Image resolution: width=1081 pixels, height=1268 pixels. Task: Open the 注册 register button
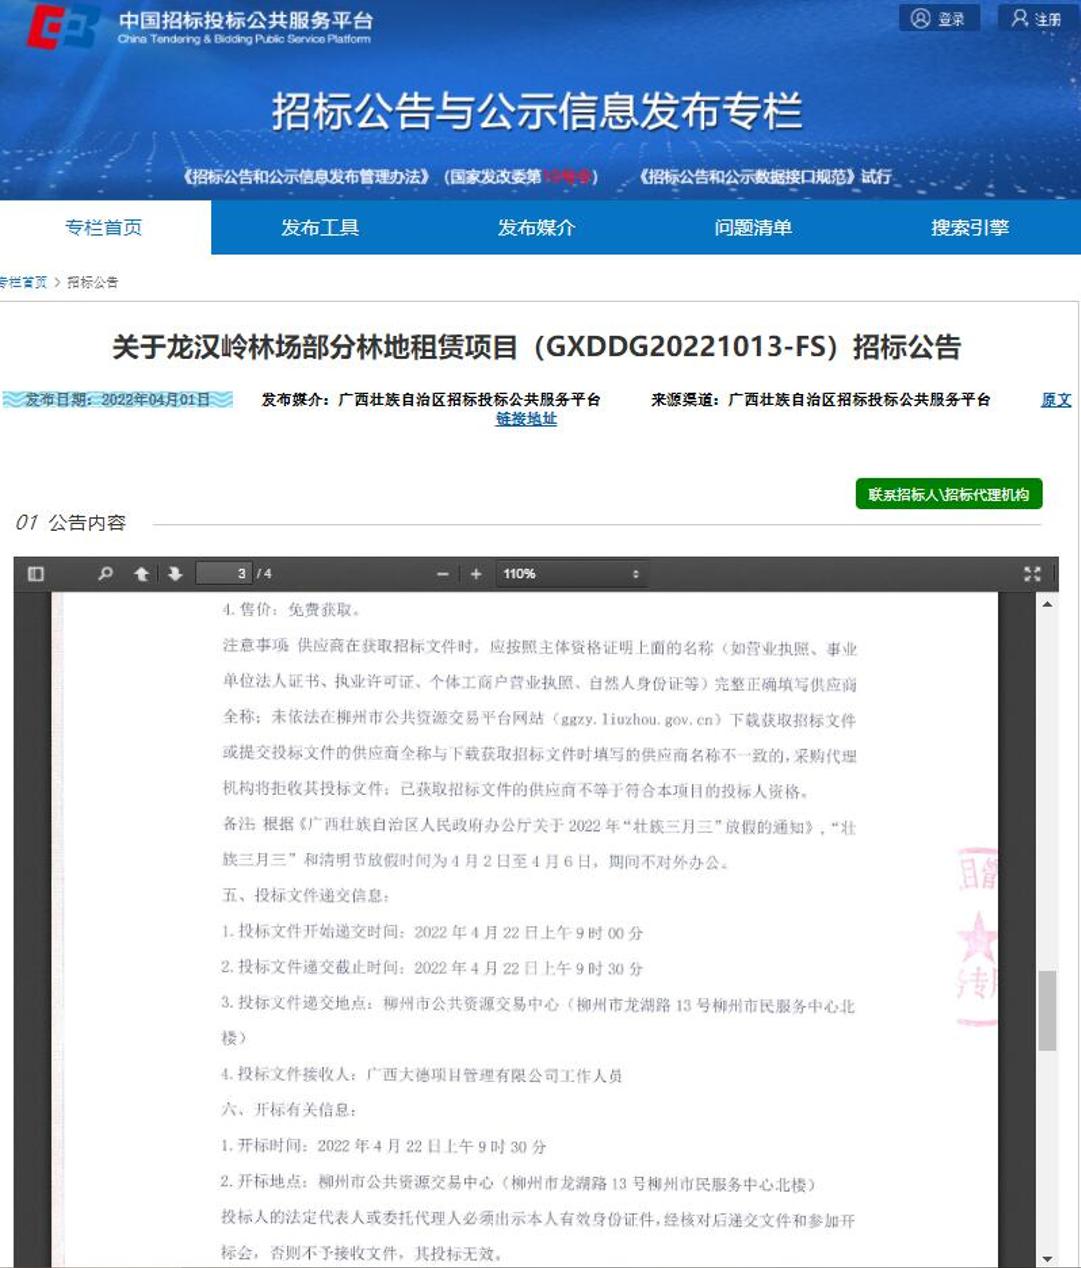[x=1037, y=18]
